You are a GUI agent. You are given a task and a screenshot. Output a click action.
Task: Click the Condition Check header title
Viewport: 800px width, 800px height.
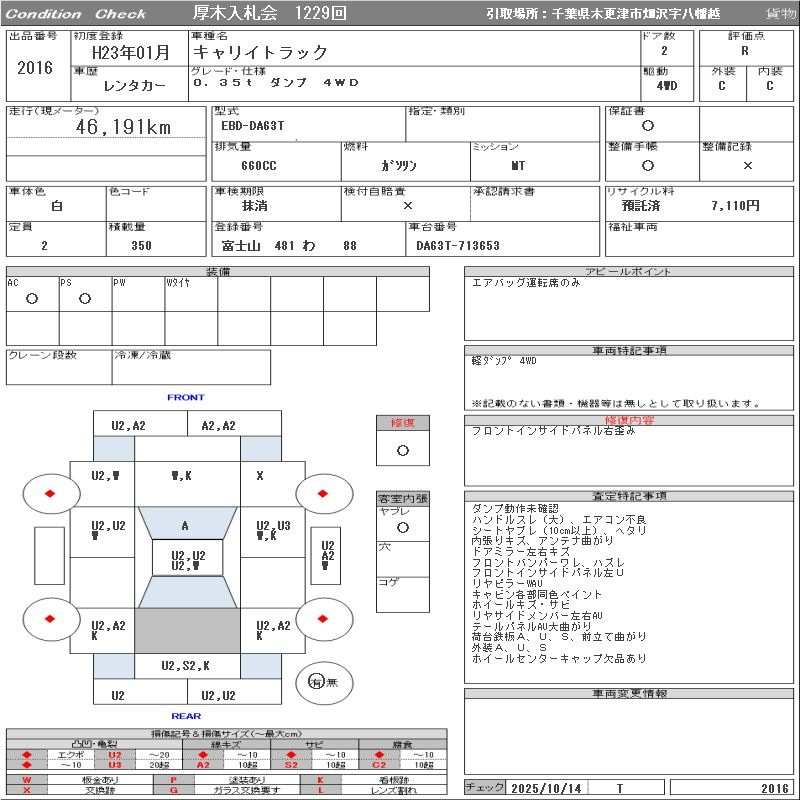(76, 14)
